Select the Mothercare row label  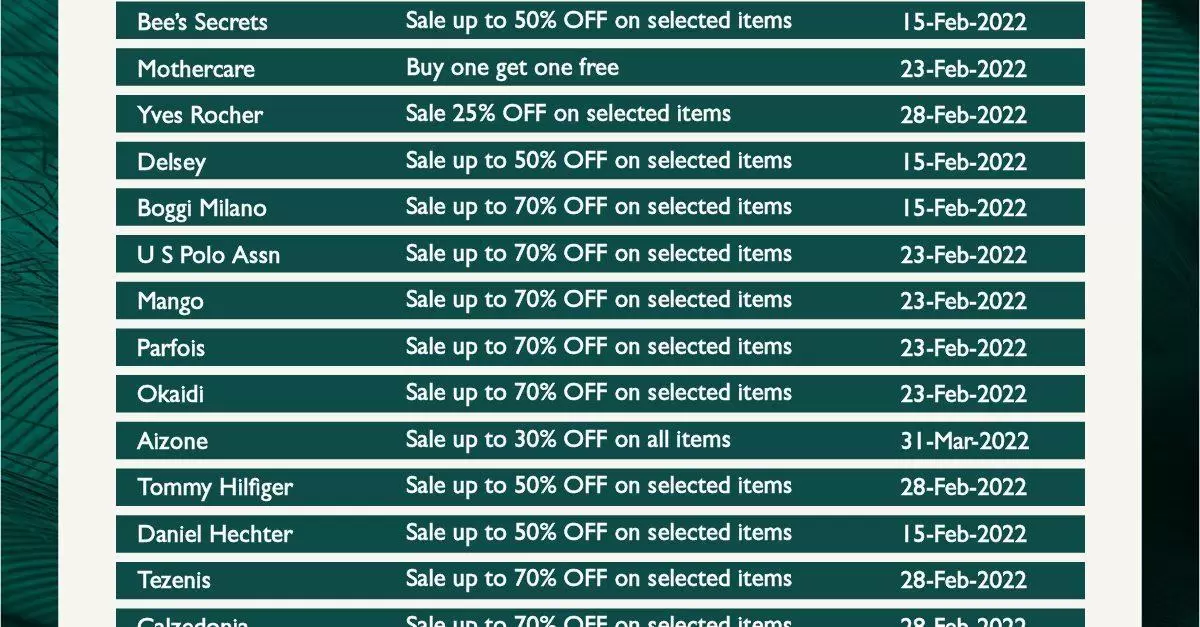click(x=196, y=69)
